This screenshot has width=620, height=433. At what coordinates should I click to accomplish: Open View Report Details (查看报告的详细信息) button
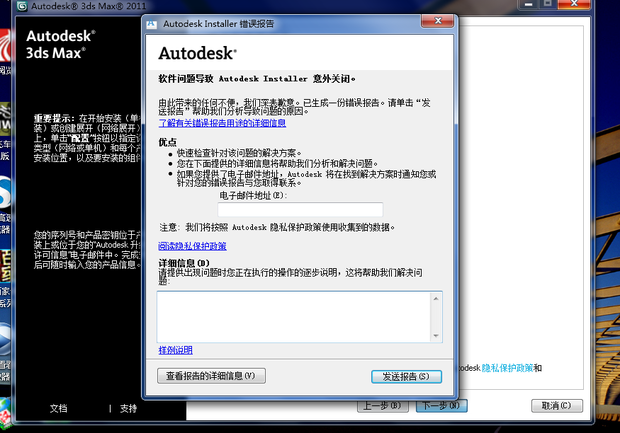211,376
